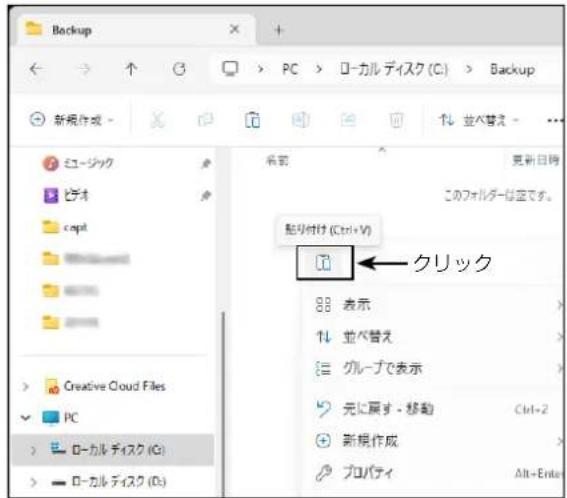Click the Back navigation arrow
The height and width of the screenshot is (498, 567).
point(36,68)
